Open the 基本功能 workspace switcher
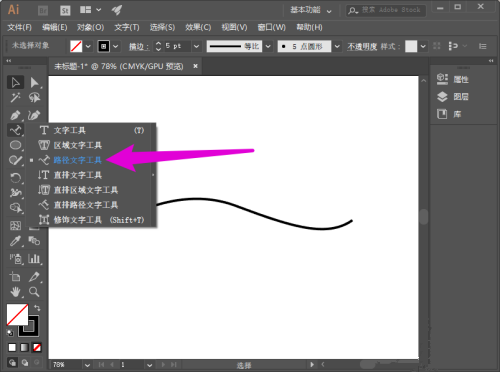 pyautogui.click(x=311, y=10)
